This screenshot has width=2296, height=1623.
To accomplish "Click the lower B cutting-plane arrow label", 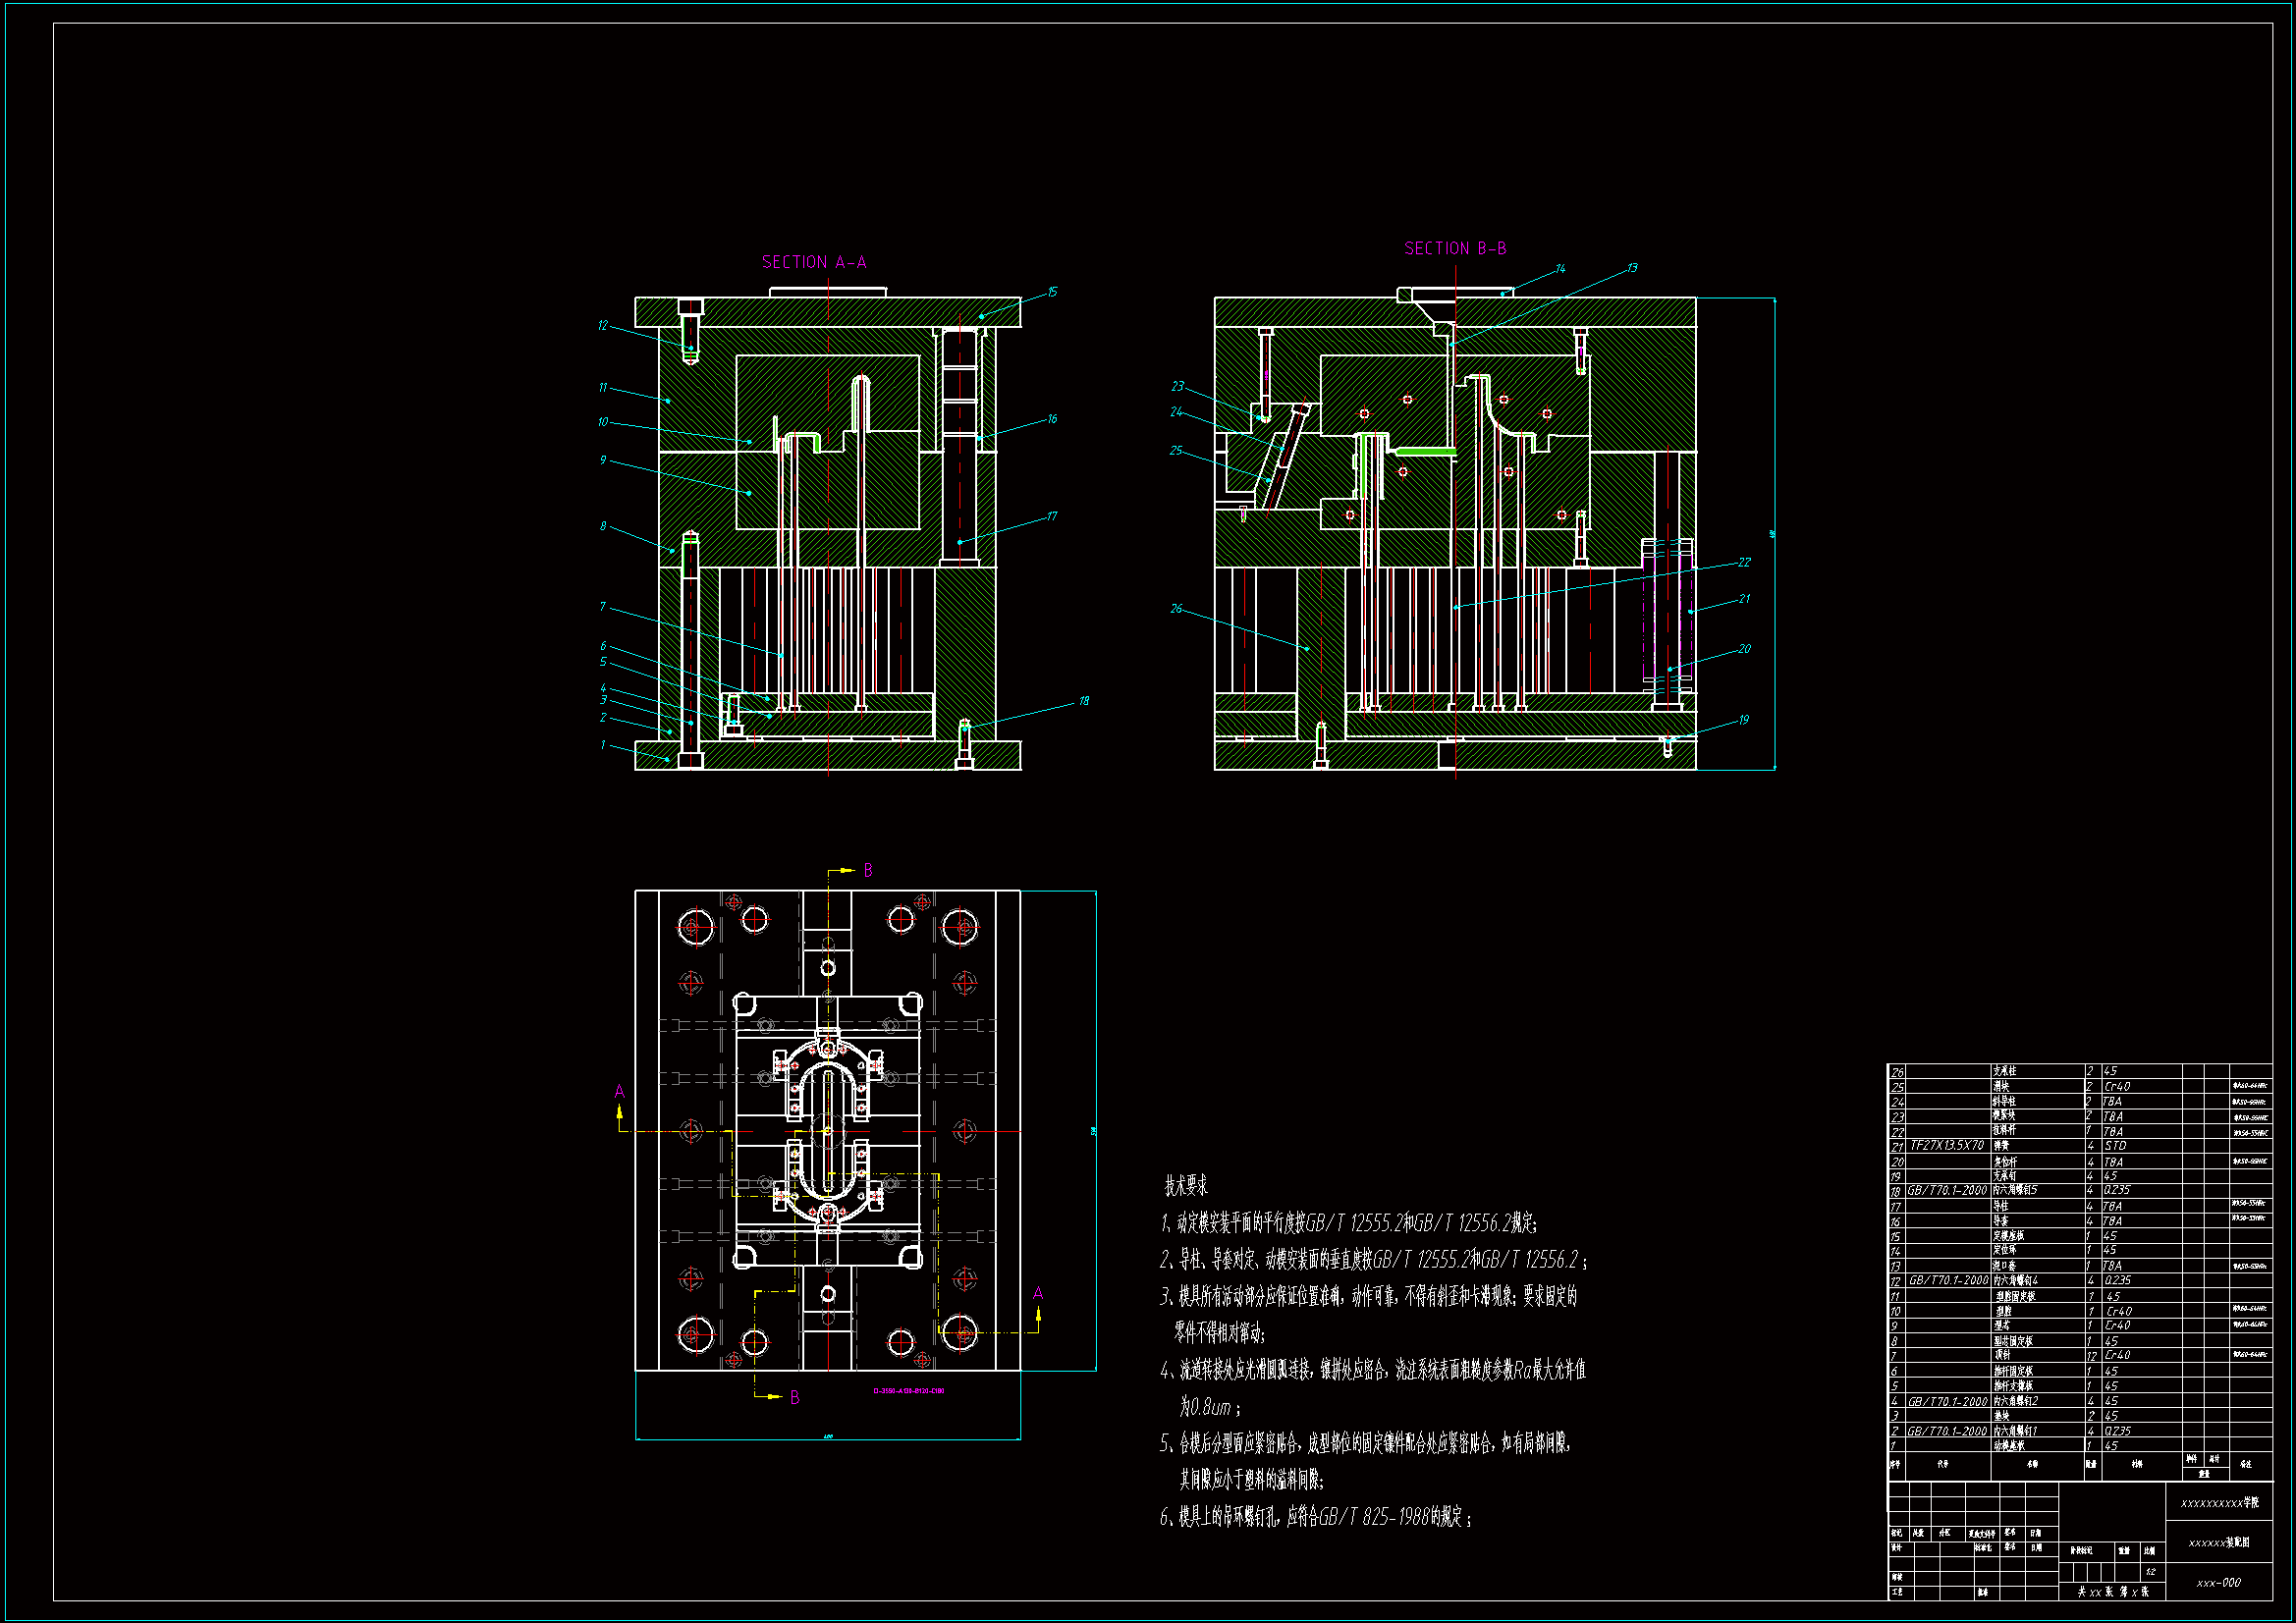I will click(794, 1397).
